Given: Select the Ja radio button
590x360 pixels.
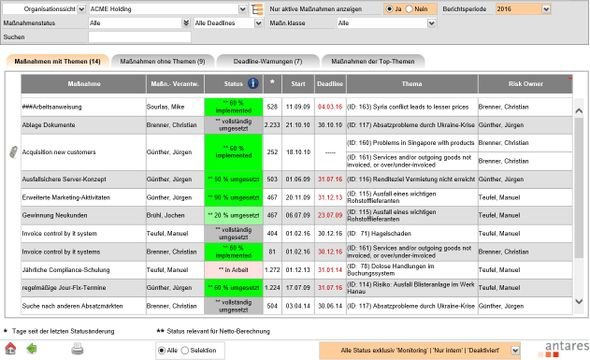Looking at the screenshot, I should [x=389, y=9].
